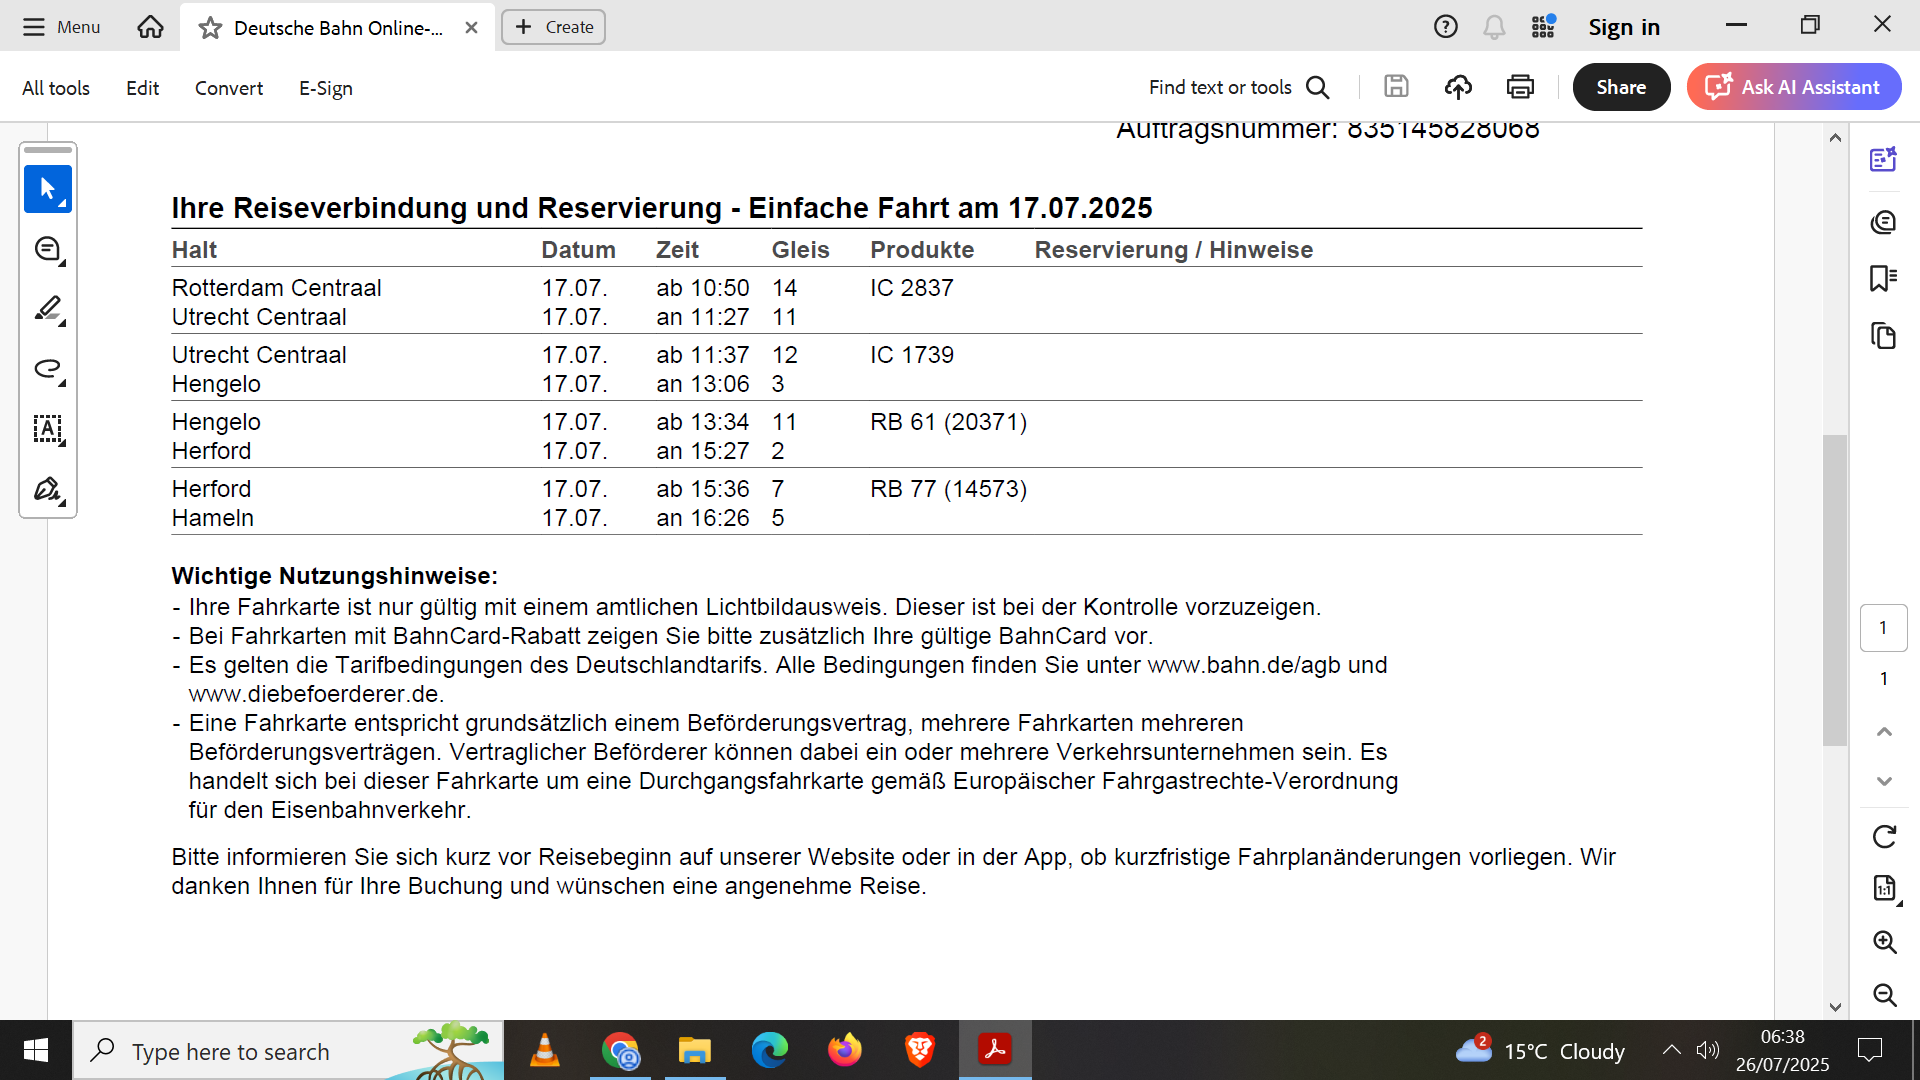This screenshot has width=1920, height=1080.
Task: Click the current page number field
Action: coord(1883,628)
